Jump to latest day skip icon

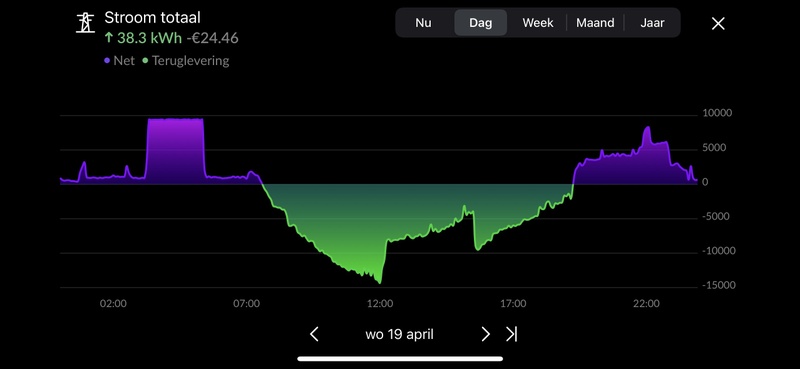511,334
